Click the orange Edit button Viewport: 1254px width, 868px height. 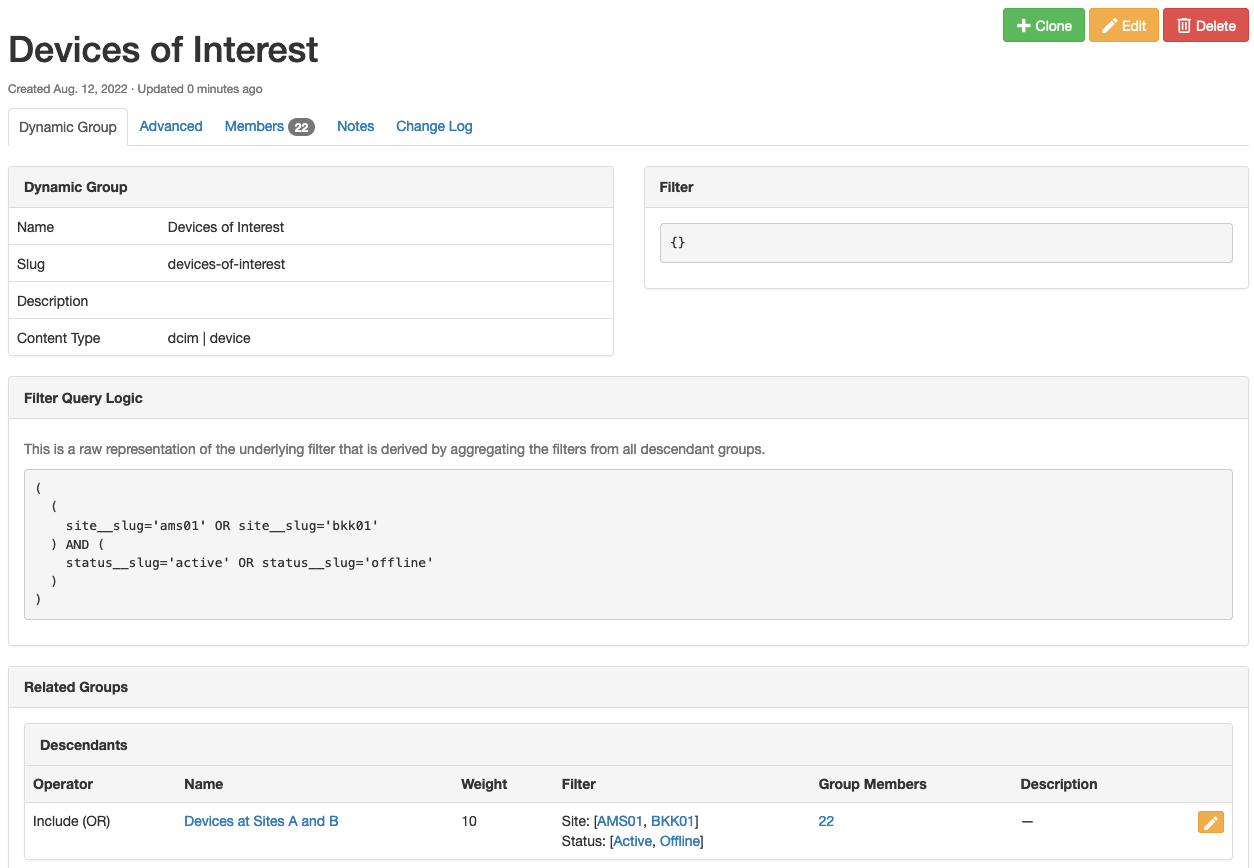1123,26
